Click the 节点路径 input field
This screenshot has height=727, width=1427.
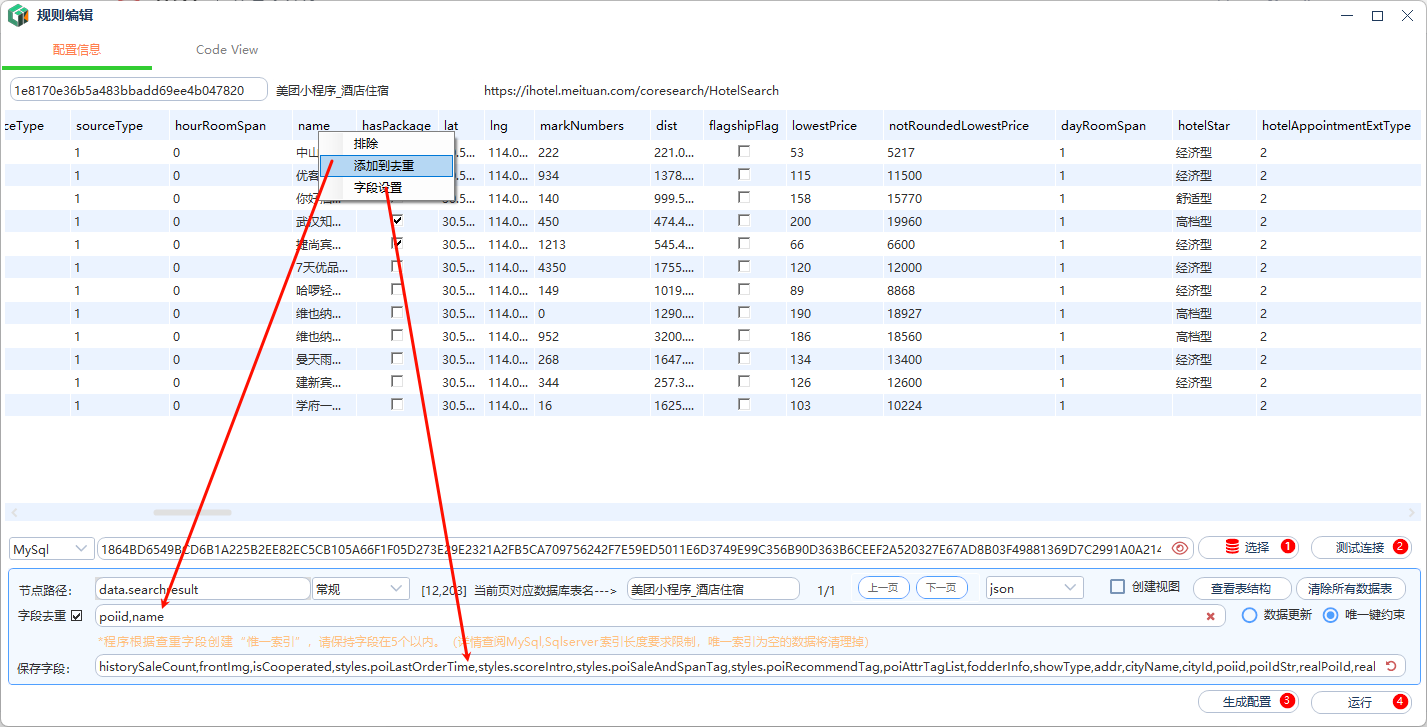click(203, 589)
